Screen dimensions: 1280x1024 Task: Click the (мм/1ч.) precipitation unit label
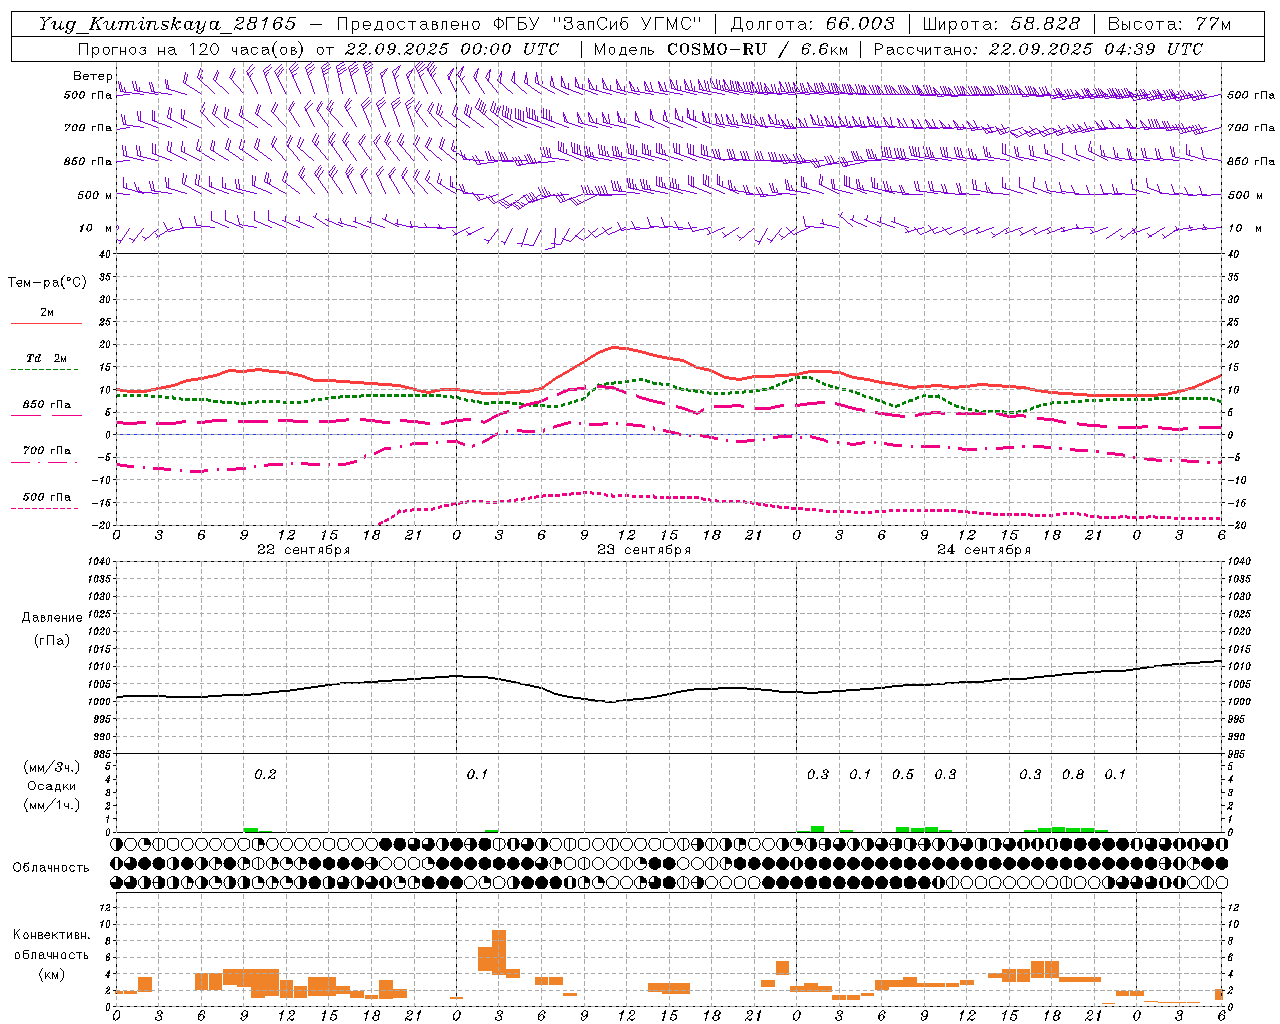(x=52, y=804)
